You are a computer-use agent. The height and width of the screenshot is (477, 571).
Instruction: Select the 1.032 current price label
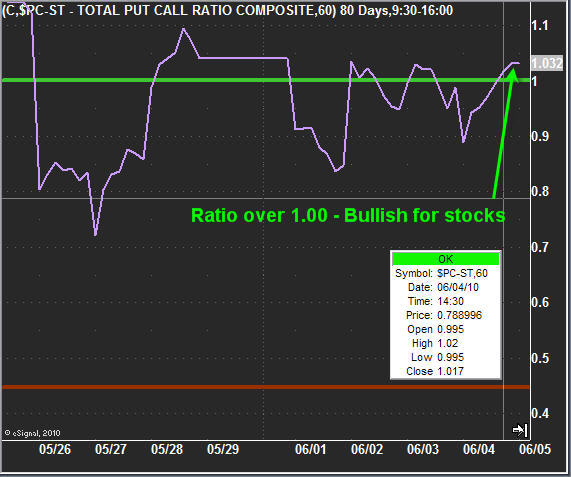(547, 63)
